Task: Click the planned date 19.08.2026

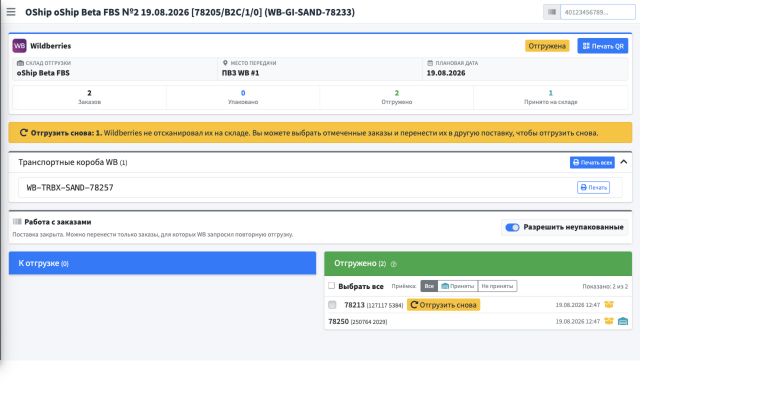Action: [x=446, y=73]
